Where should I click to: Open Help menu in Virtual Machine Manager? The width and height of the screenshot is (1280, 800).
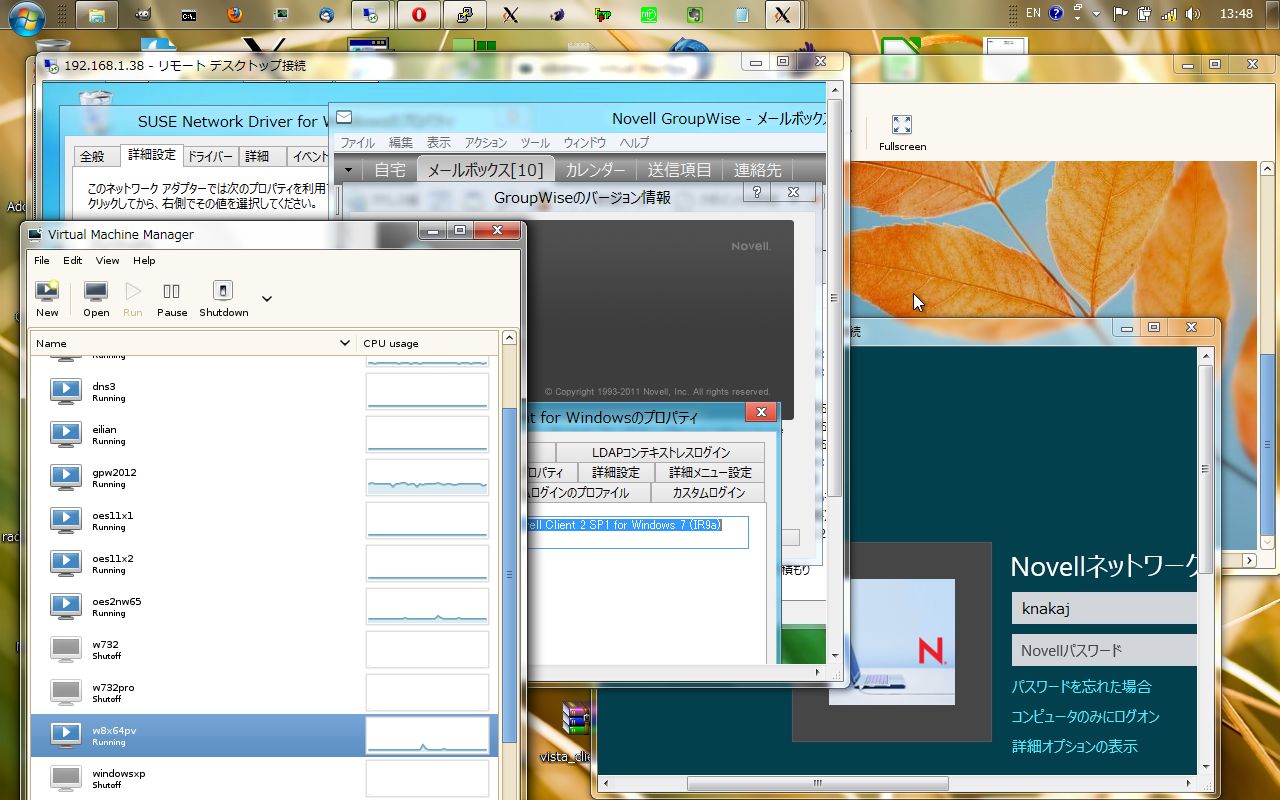144,260
